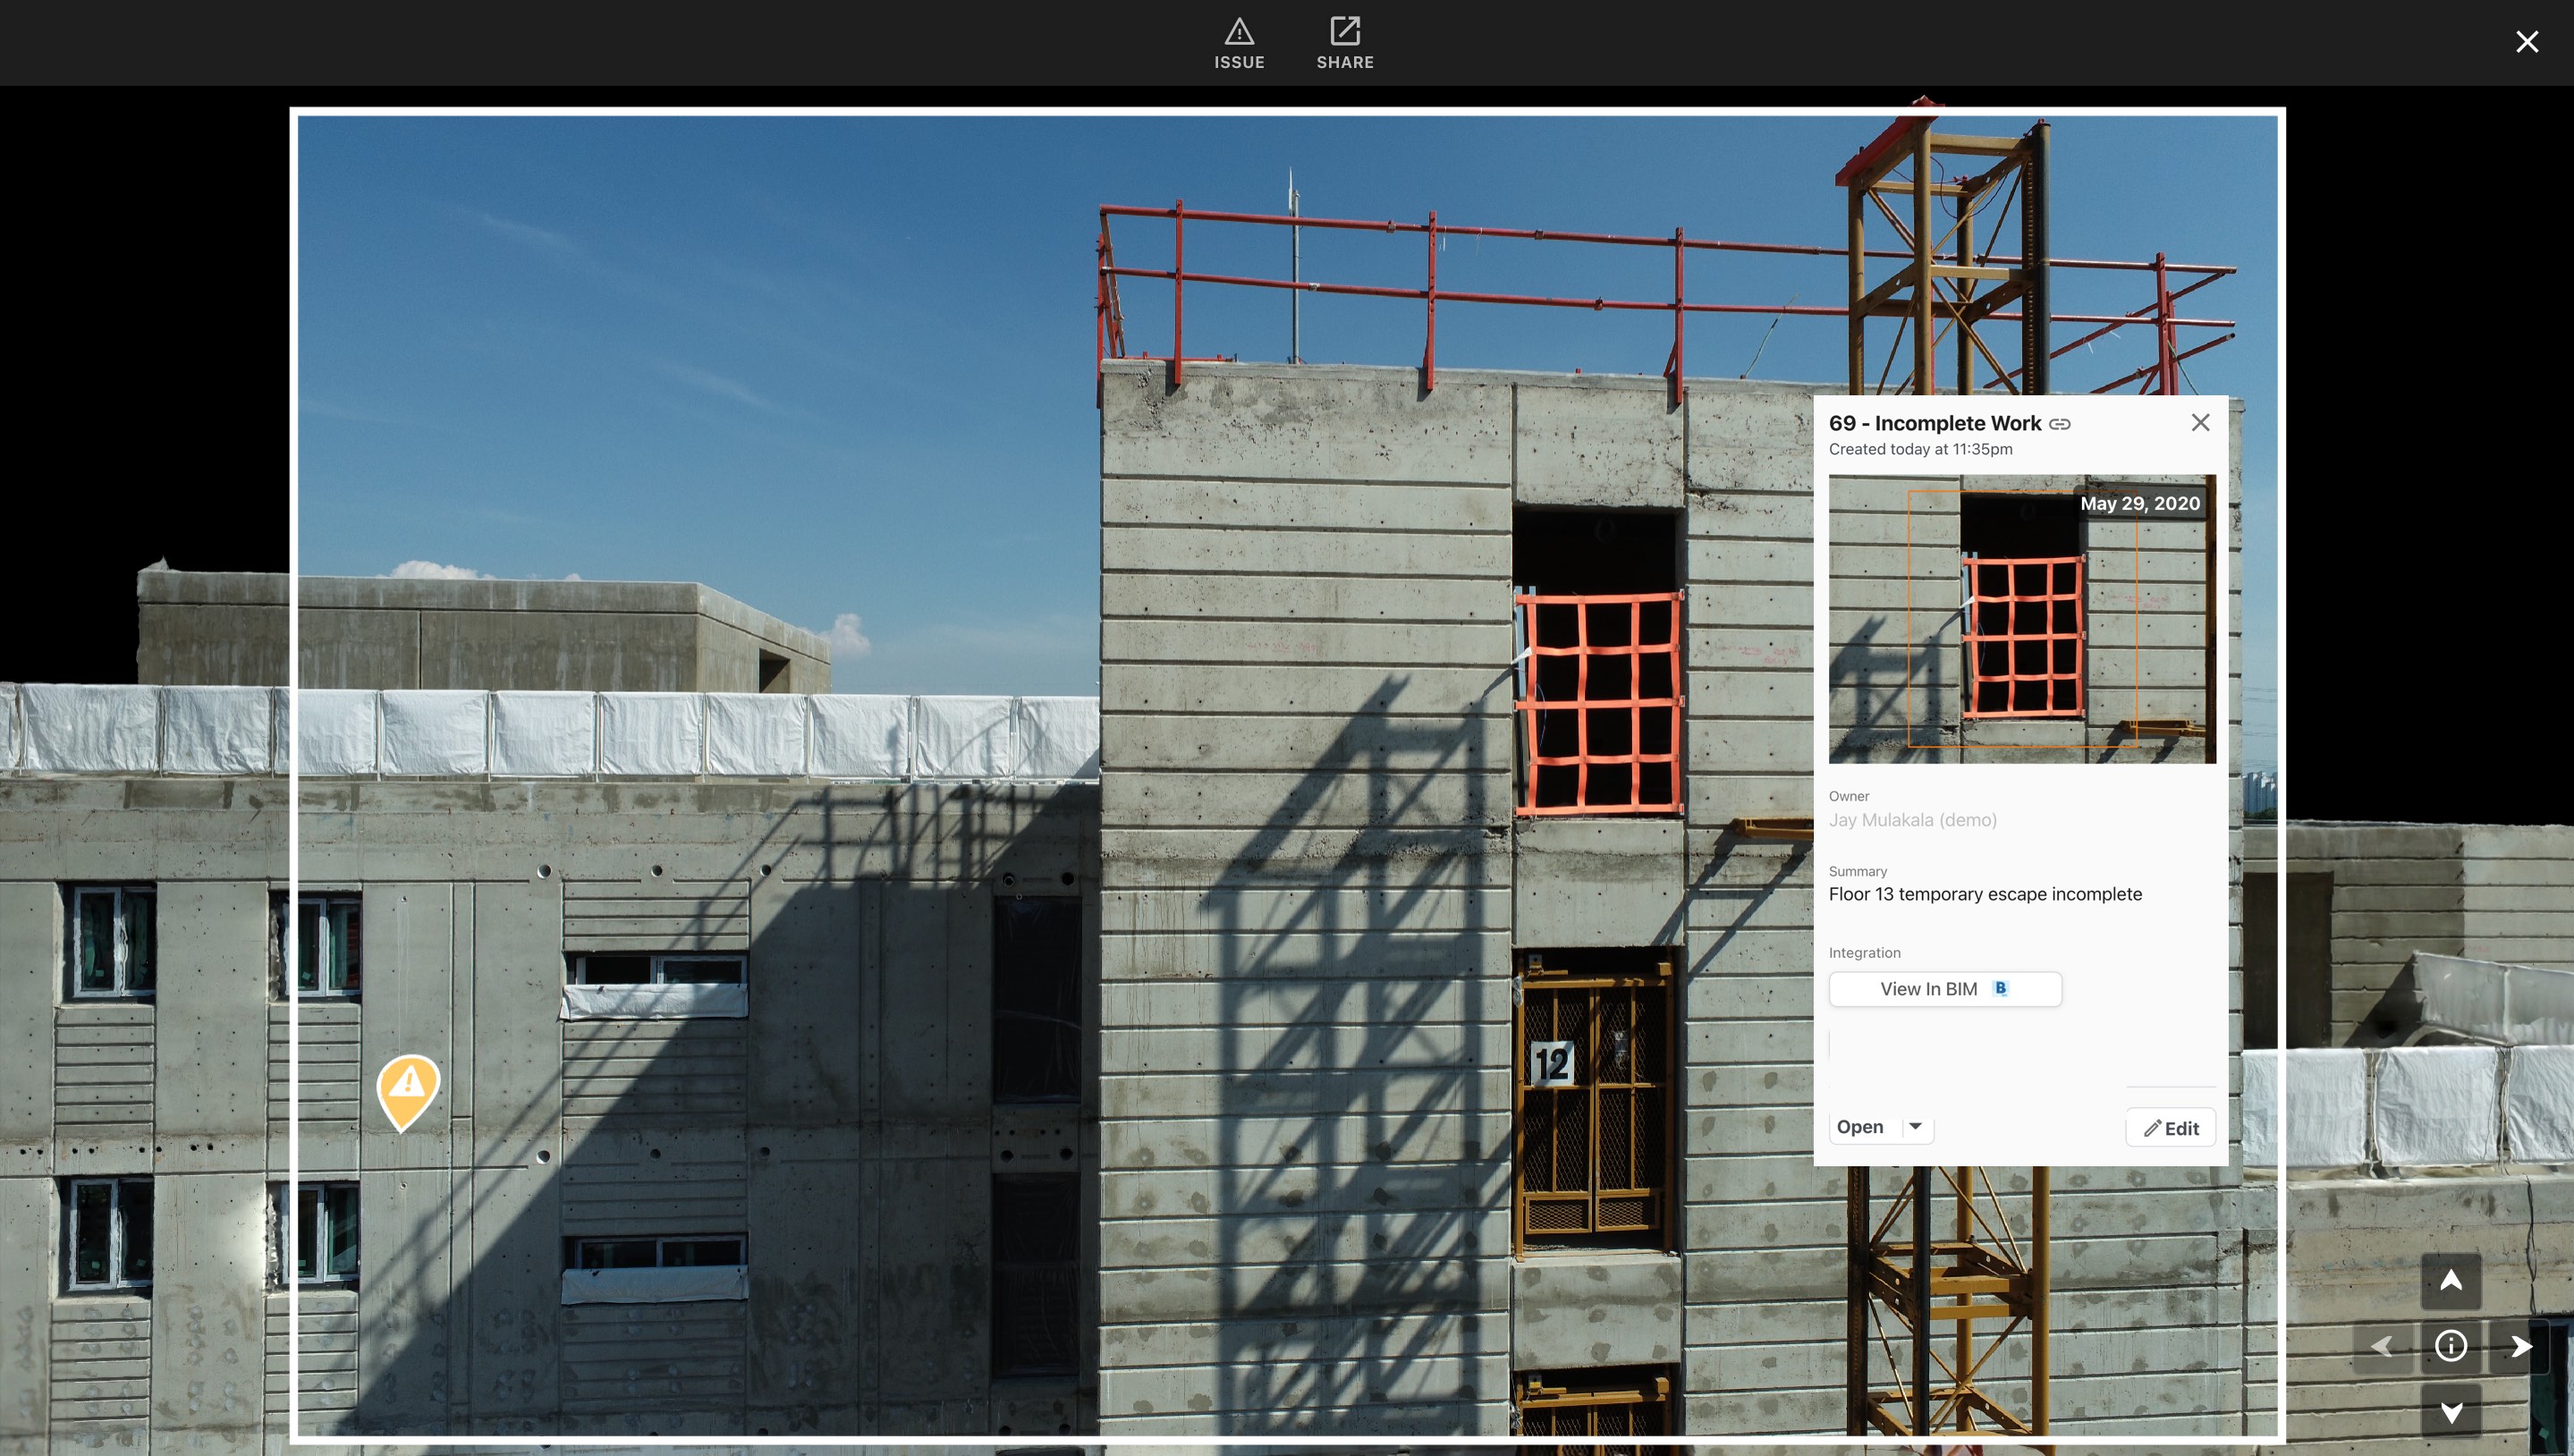Click the Jay Mulakala owner field
The height and width of the screenshot is (1456, 2574).
tap(1912, 820)
